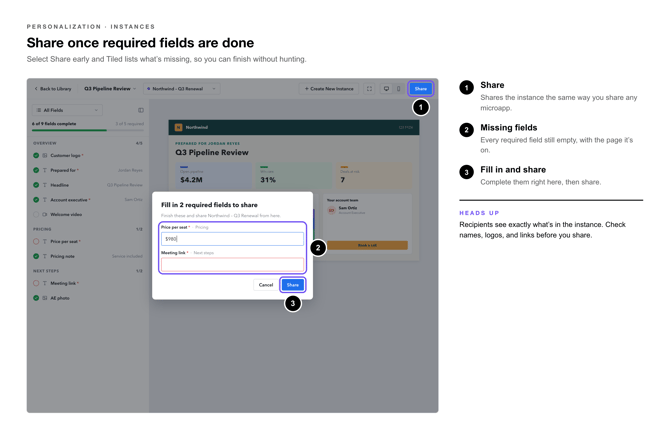Click the green check status for Account executive
This screenshot has width=670, height=430.
coord(36,200)
